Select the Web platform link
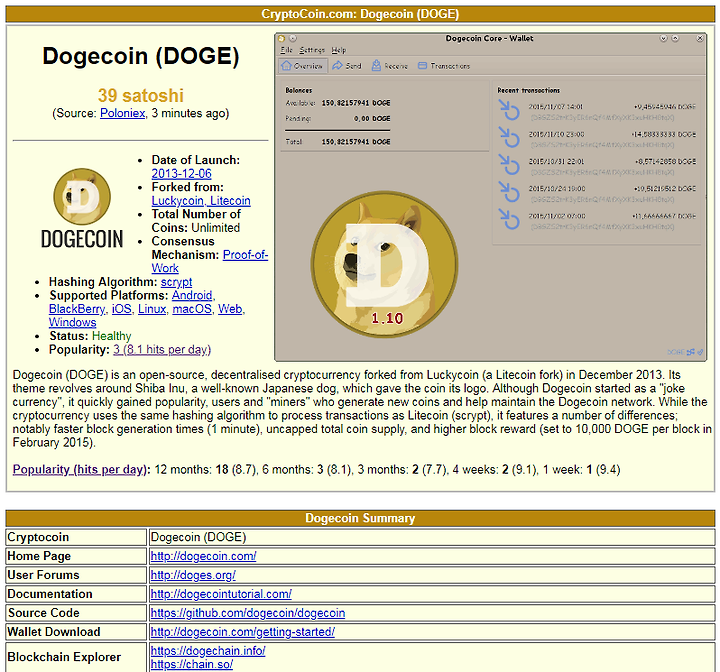Screen dimensions: 720x672 230,309
